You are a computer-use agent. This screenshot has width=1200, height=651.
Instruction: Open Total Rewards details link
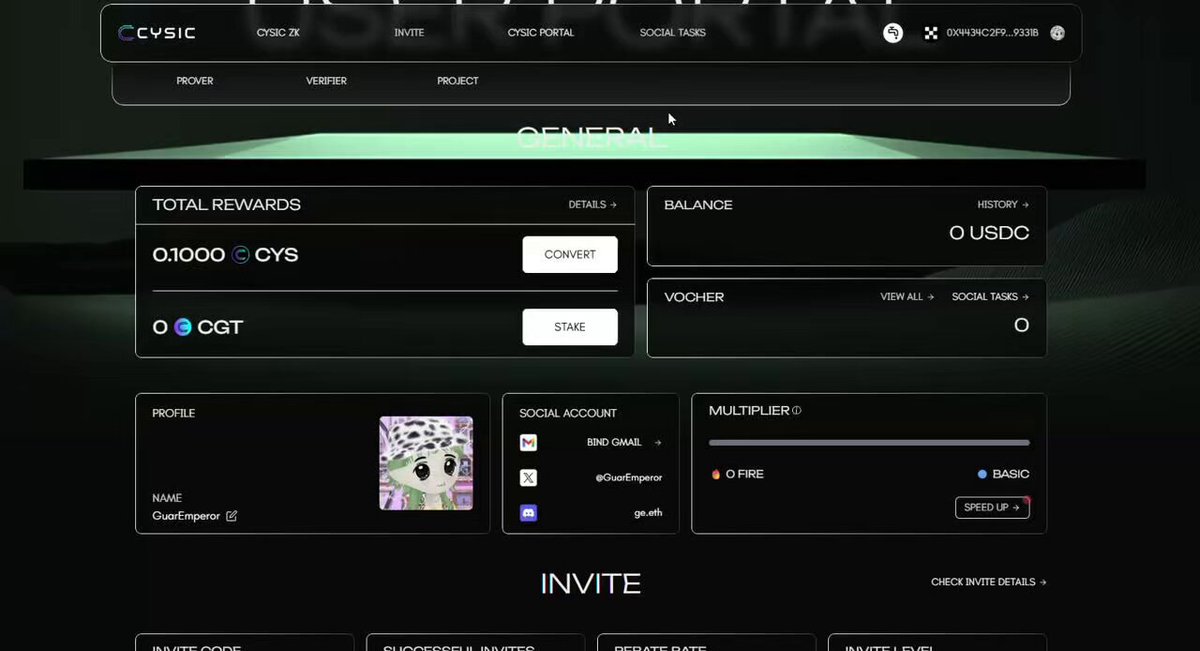pyautogui.click(x=593, y=205)
